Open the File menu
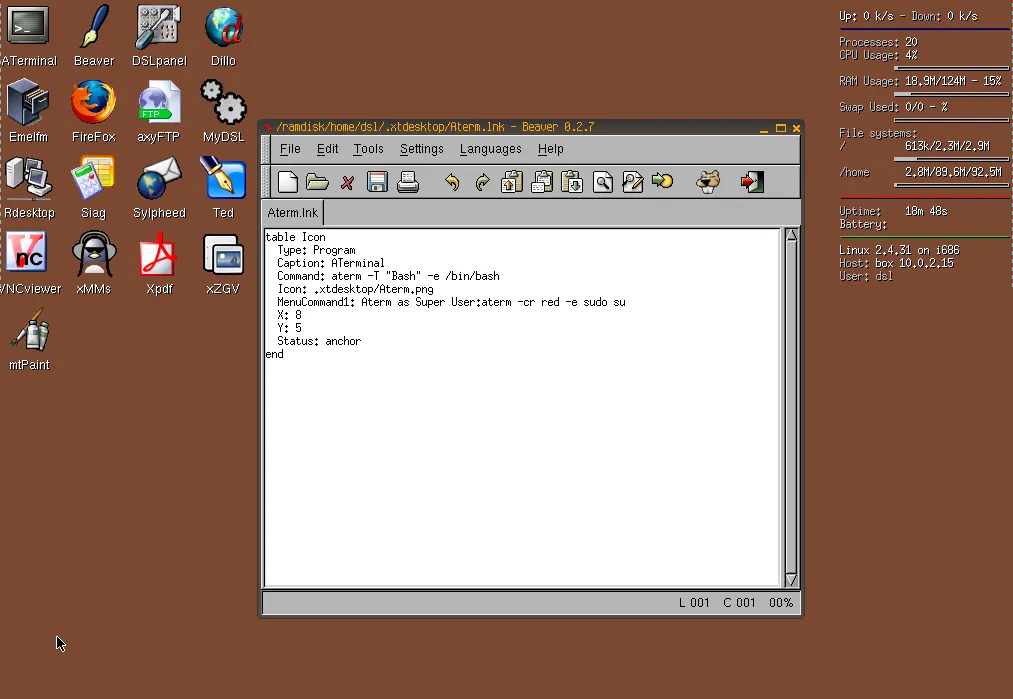The image size is (1013, 699). (x=290, y=149)
